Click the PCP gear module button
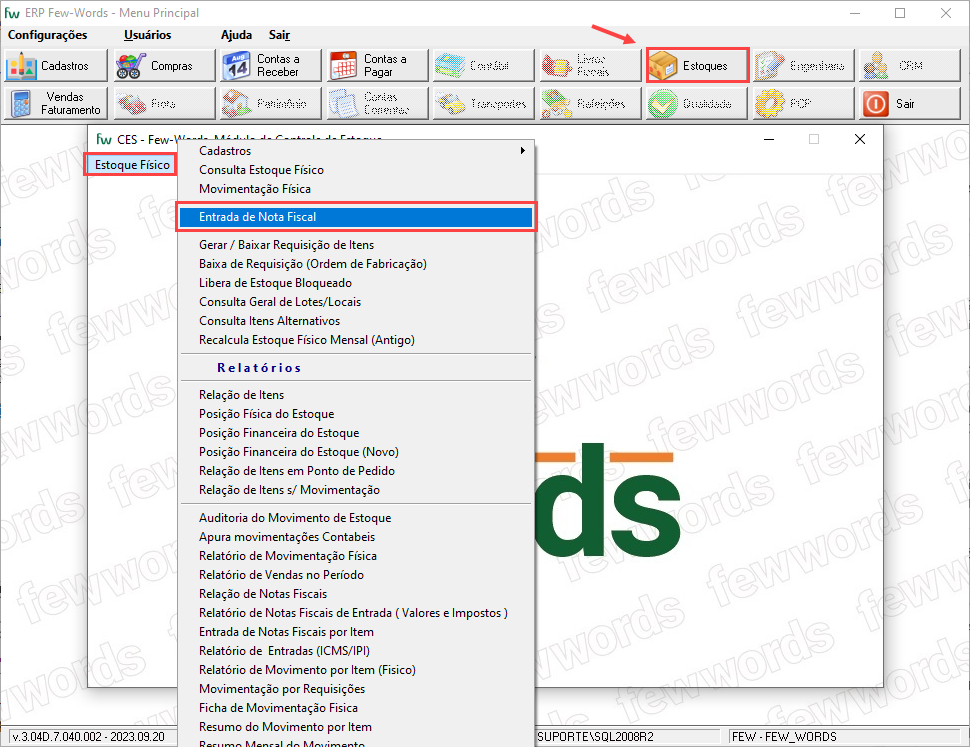This screenshot has width=970, height=747. click(x=804, y=103)
